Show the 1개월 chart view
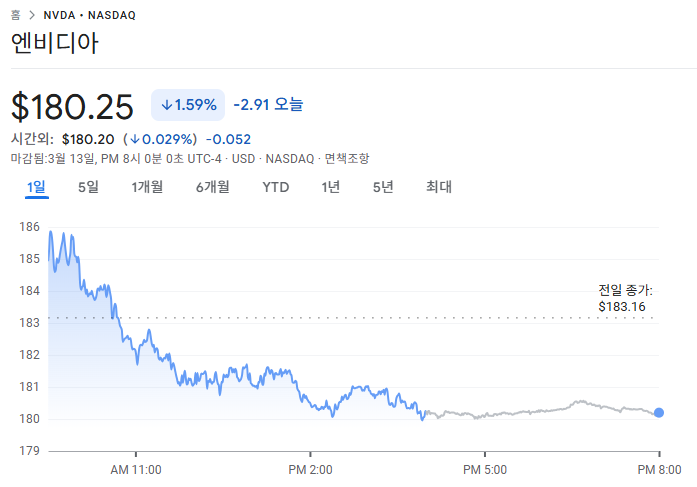 pos(147,186)
